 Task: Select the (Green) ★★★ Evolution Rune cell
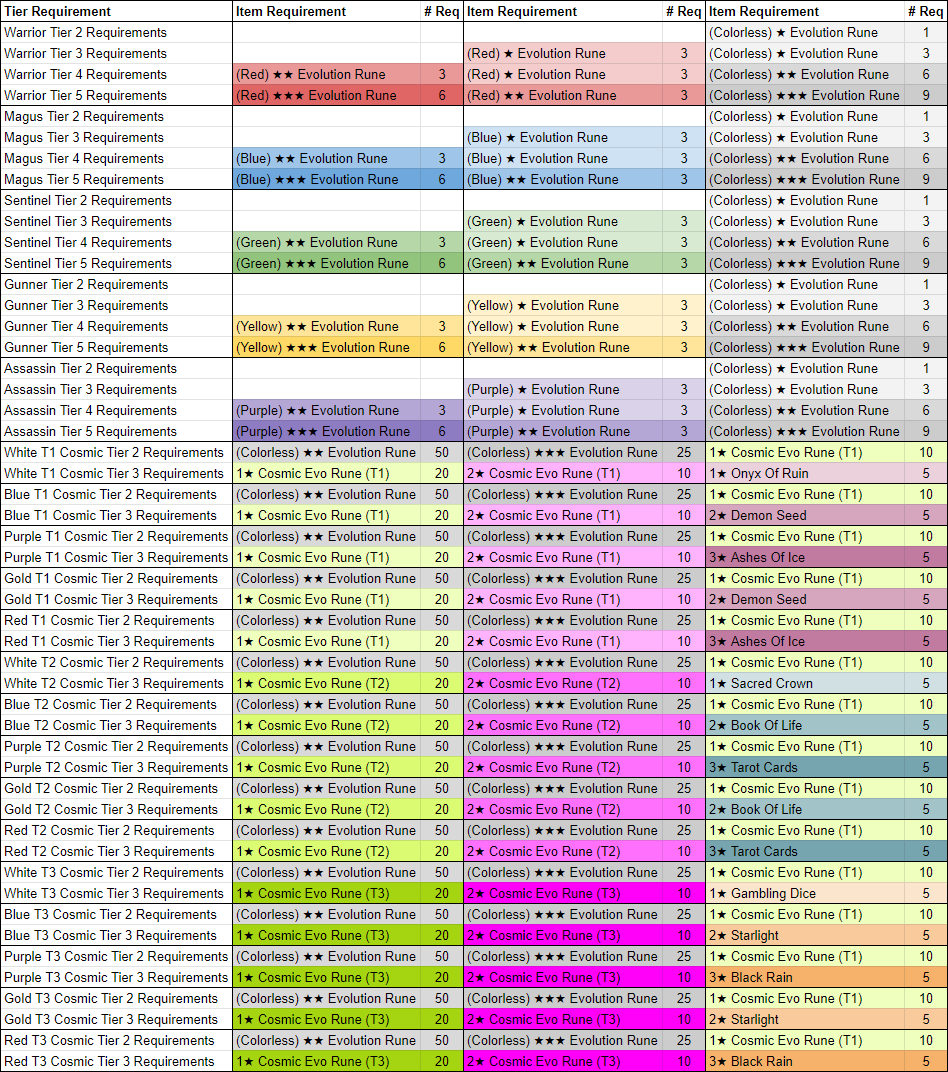pyautogui.click(x=322, y=263)
